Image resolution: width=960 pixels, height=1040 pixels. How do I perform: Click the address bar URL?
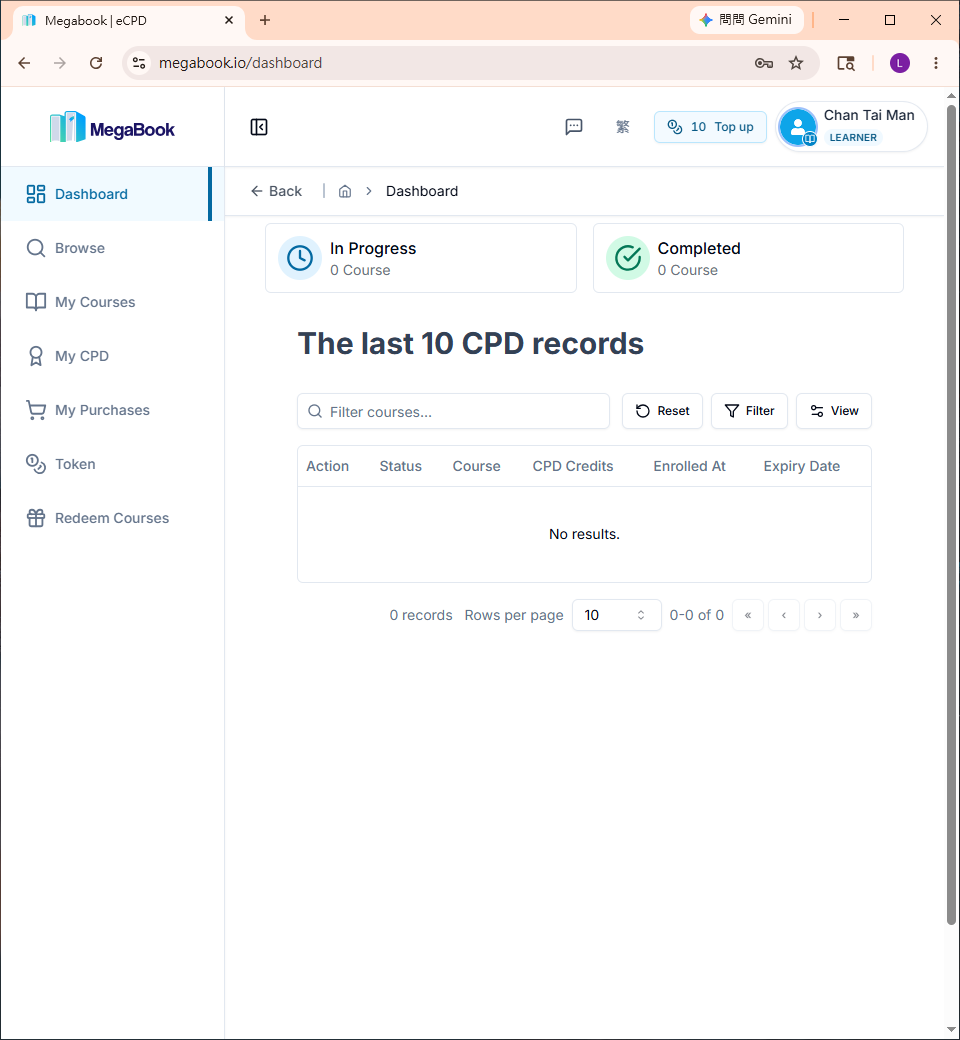[x=240, y=63]
